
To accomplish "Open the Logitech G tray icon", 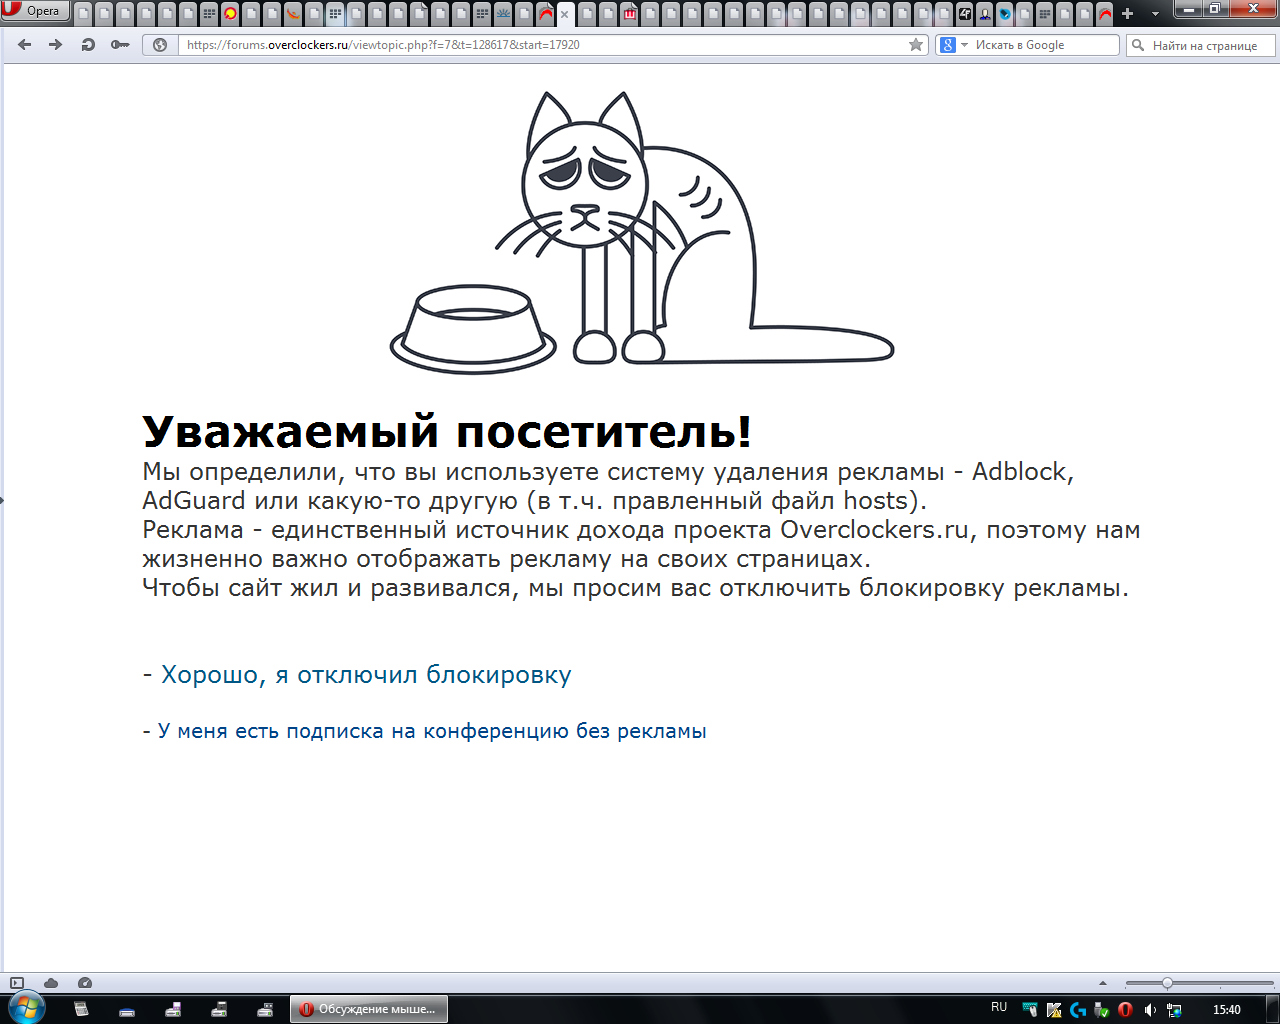I will (1077, 1010).
